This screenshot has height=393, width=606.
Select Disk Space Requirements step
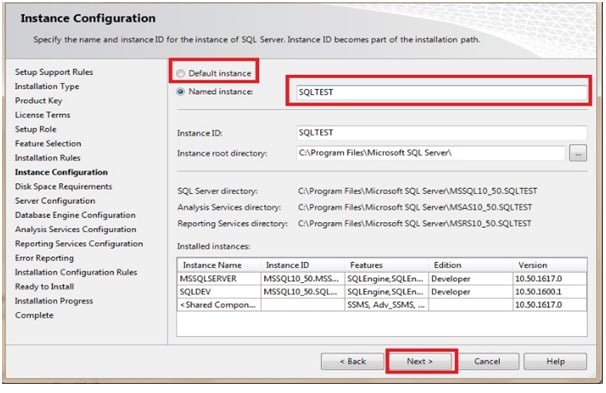[x=63, y=186]
